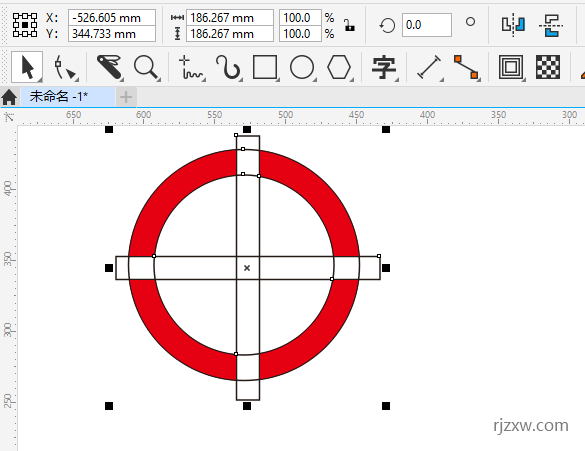
Task: Open the Rectangle tool flyout arrow
Action: click(278, 79)
